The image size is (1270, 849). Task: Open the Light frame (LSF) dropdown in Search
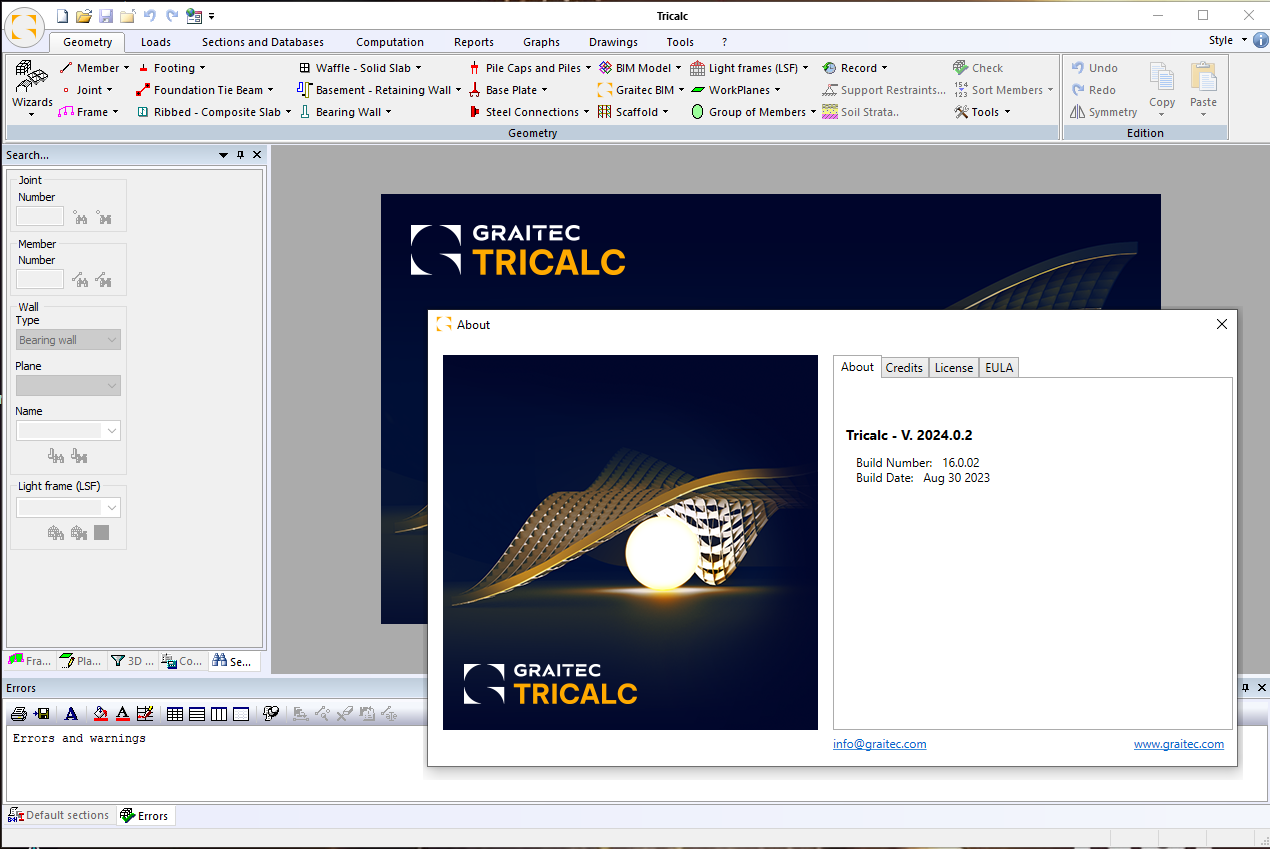click(x=69, y=508)
